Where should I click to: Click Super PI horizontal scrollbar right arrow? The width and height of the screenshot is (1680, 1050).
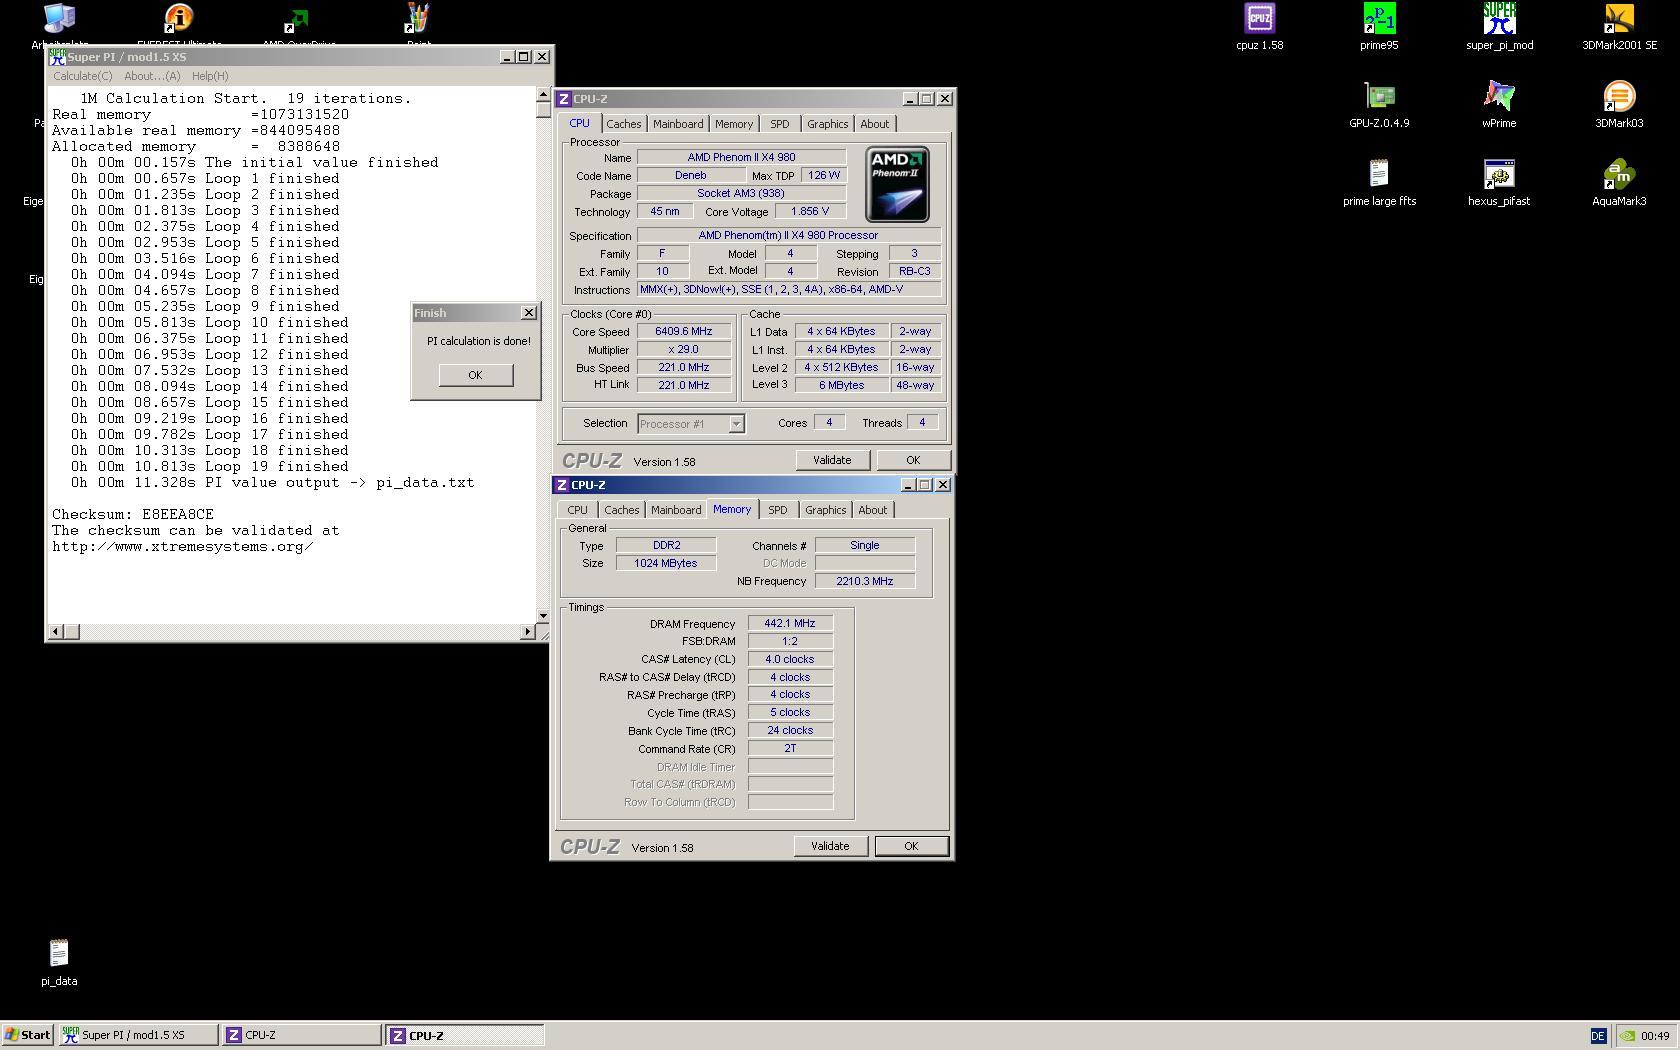click(528, 631)
